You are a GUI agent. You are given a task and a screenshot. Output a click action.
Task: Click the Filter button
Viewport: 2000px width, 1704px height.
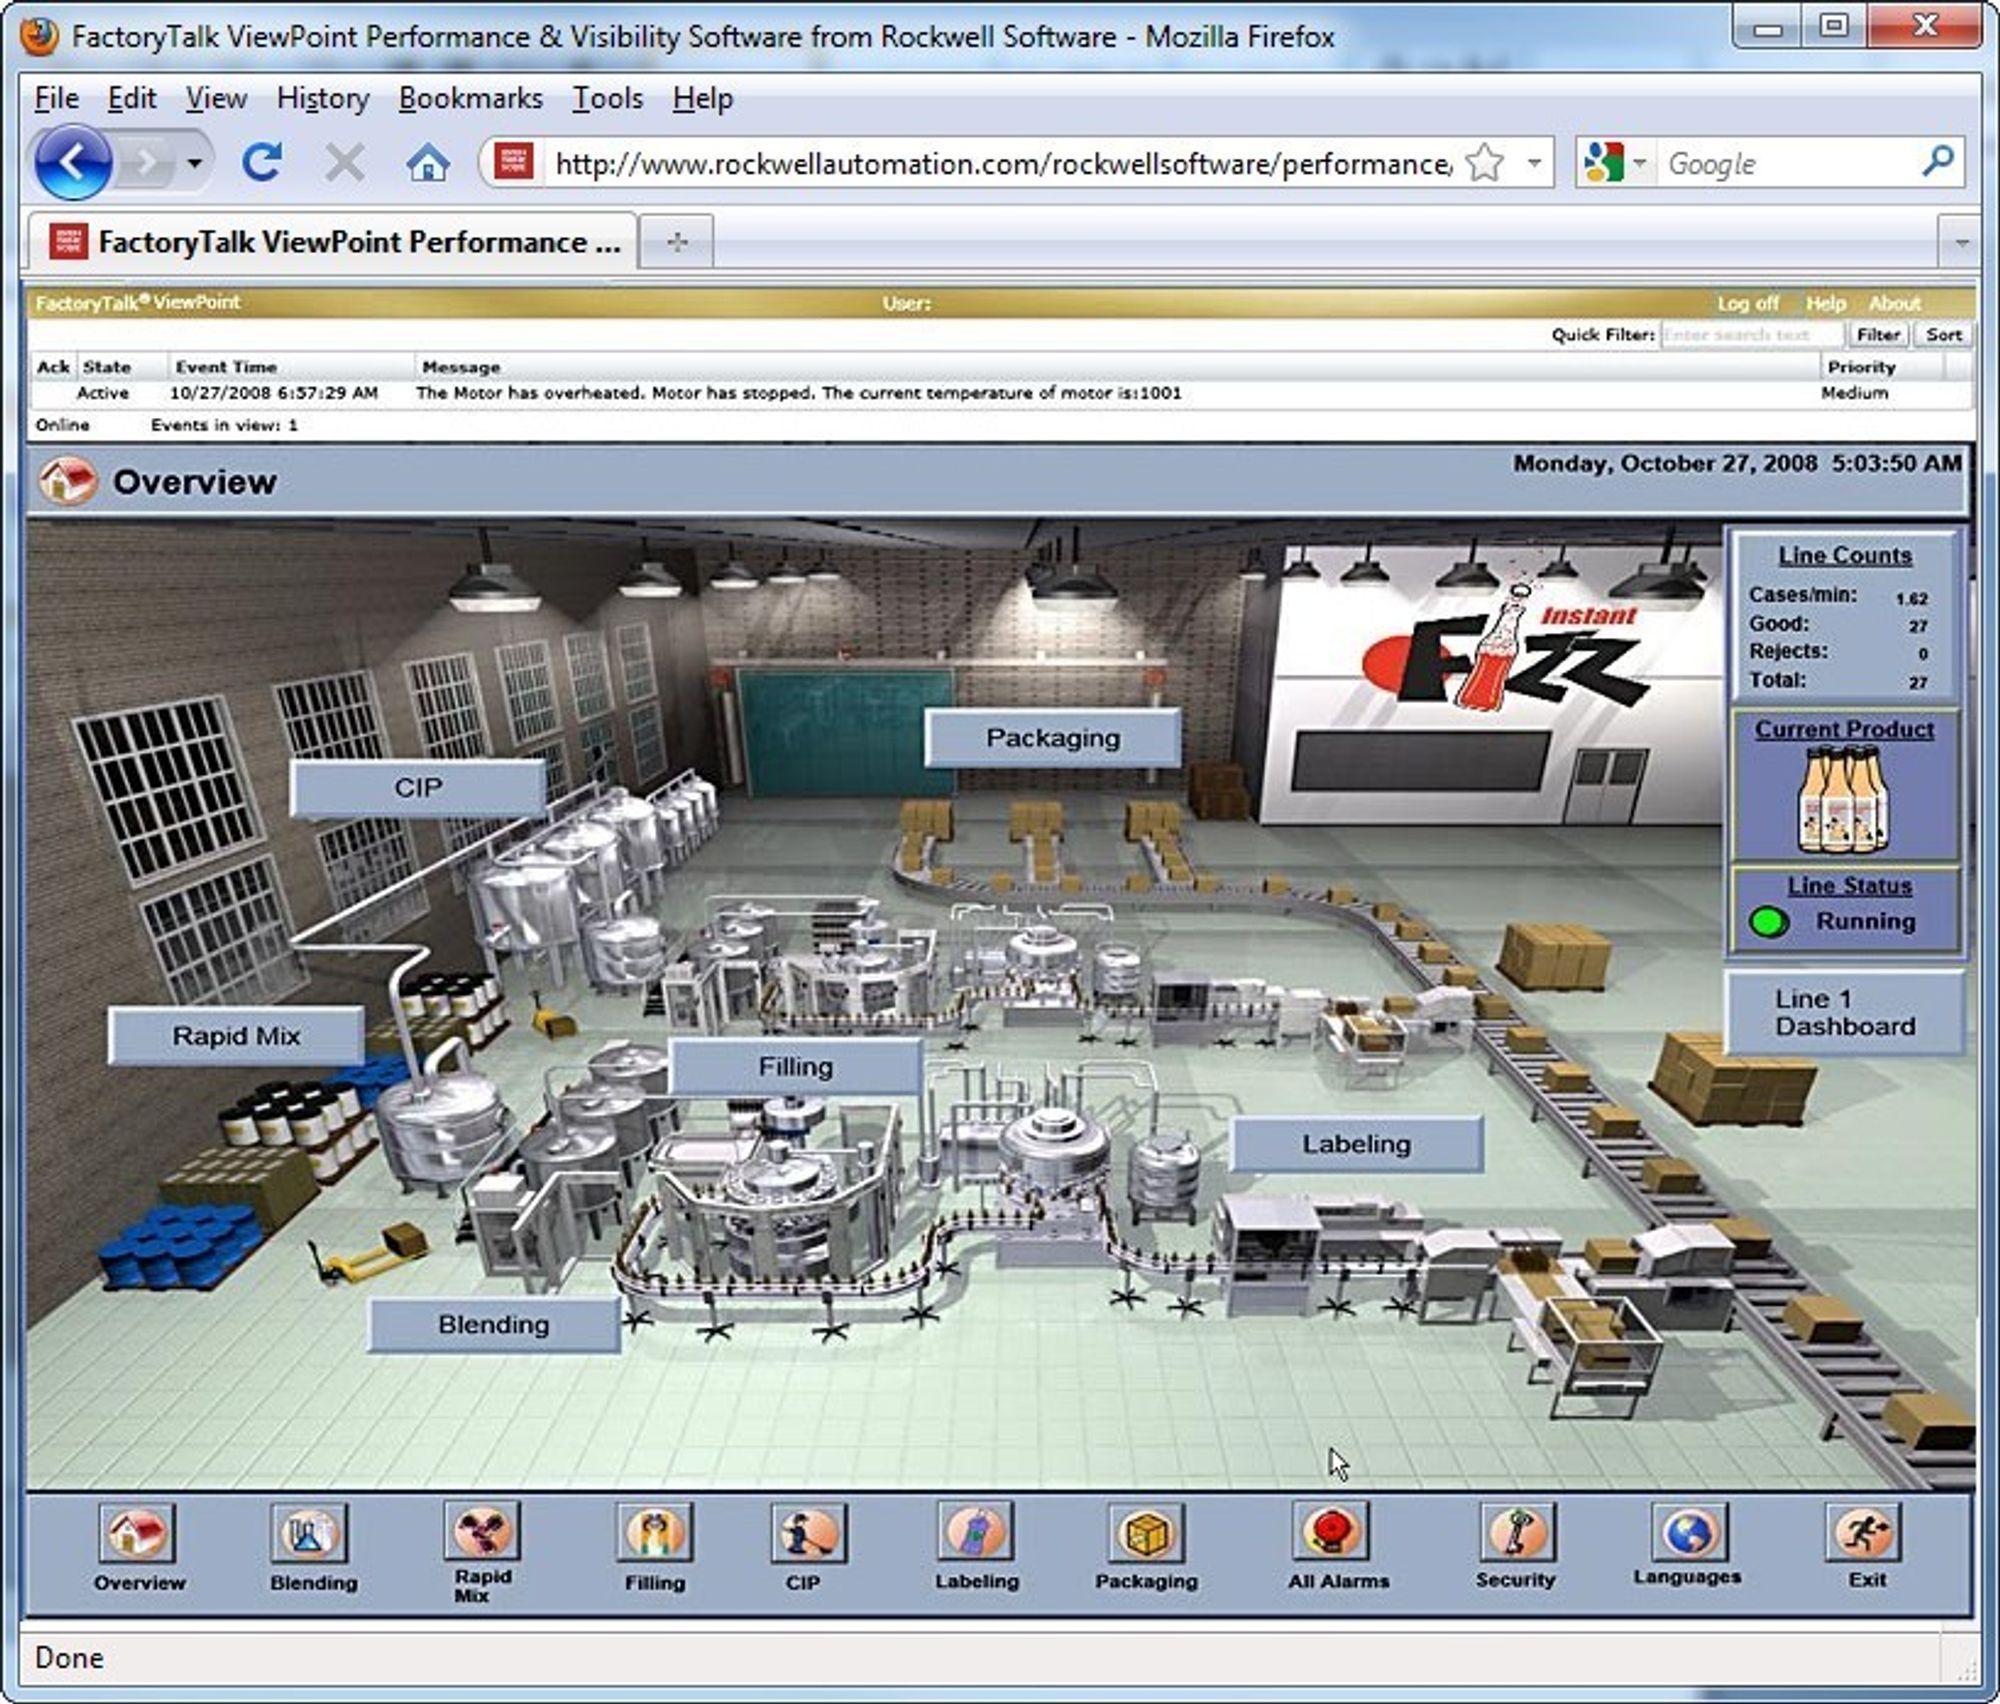[x=1878, y=335]
